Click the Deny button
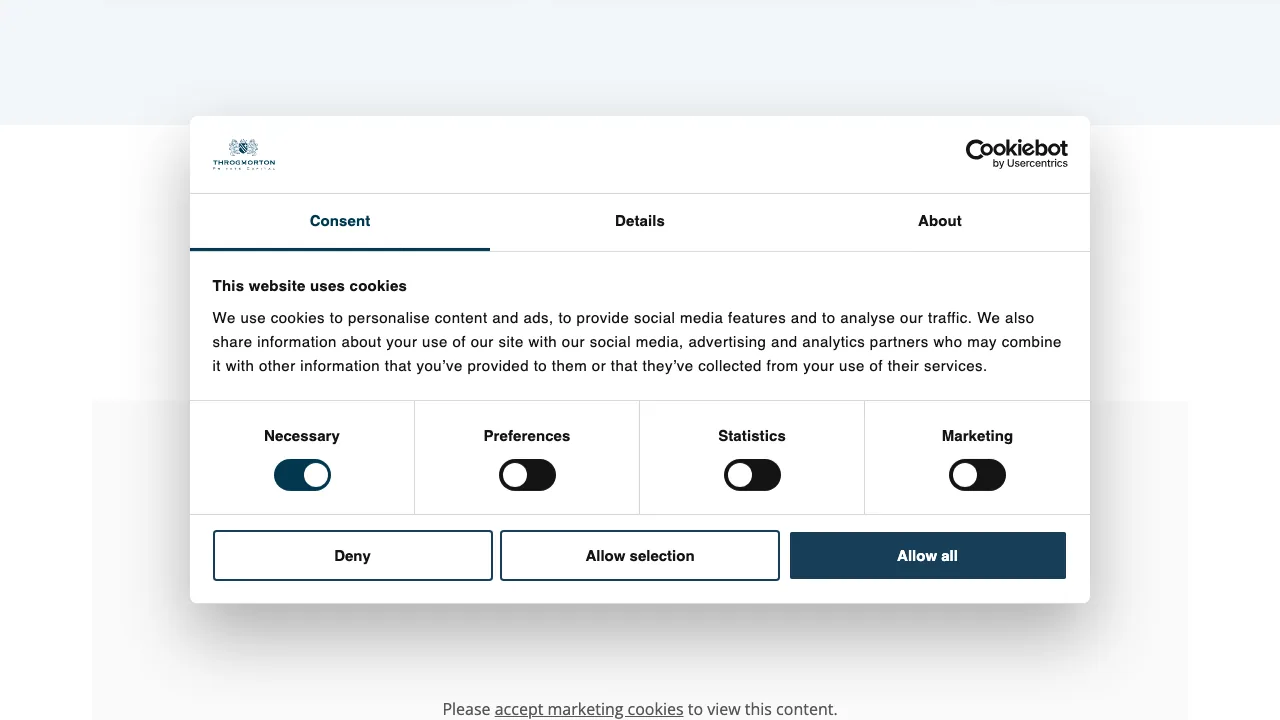The height and width of the screenshot is (720, 1280). point(352,555)
